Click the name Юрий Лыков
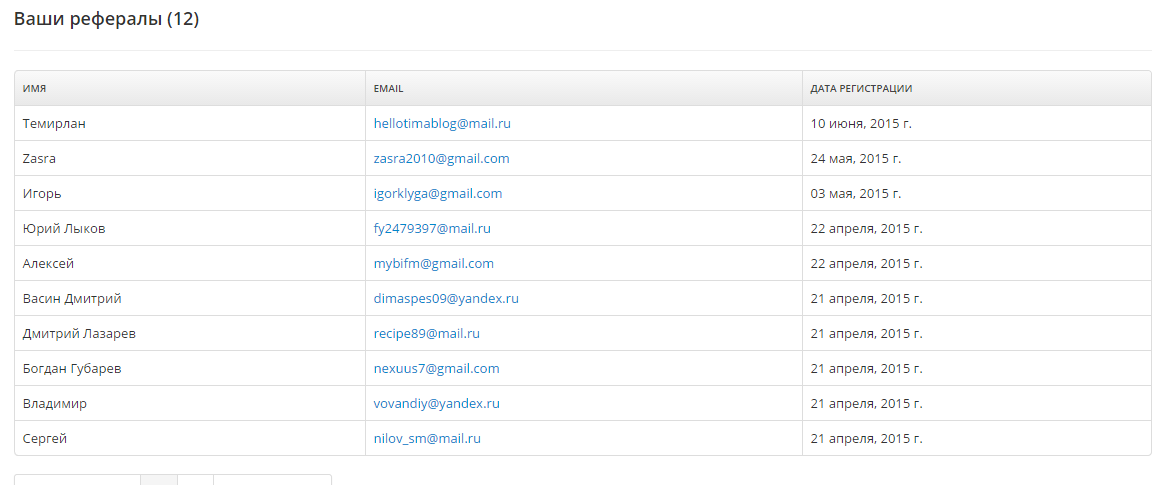 [64, 228]
